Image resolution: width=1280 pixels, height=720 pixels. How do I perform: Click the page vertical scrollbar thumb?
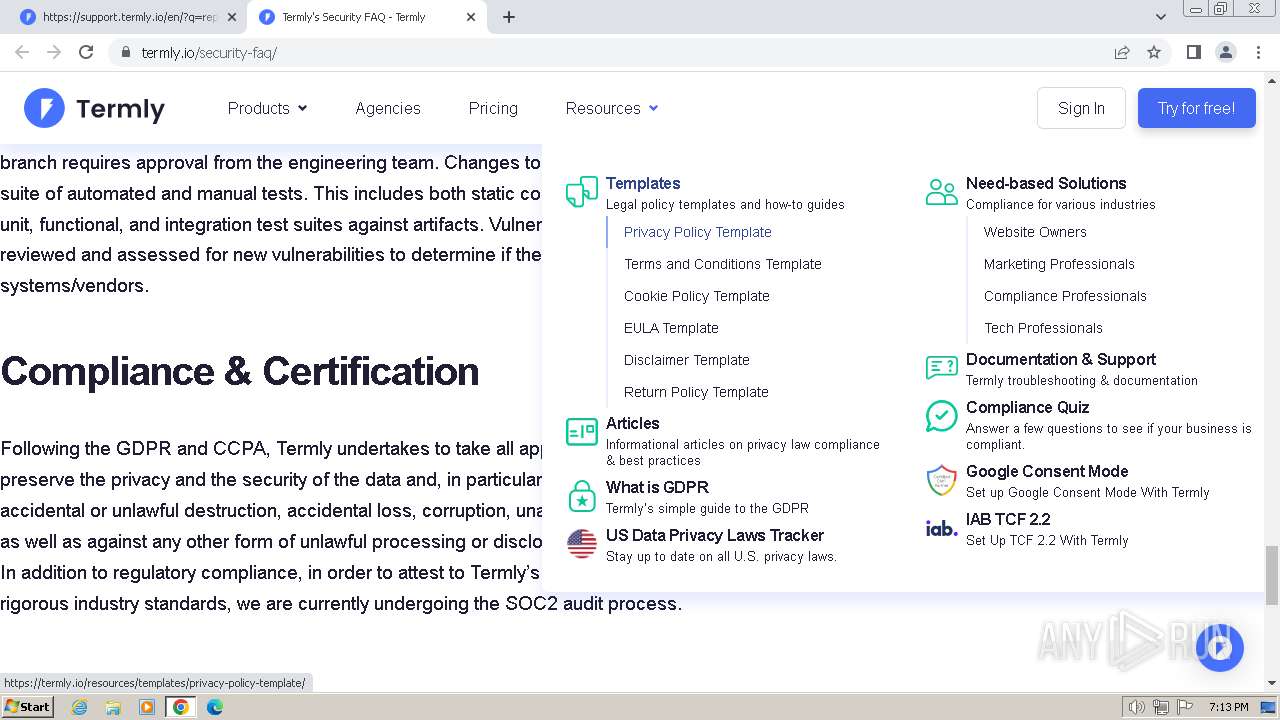coord(1272,575)
